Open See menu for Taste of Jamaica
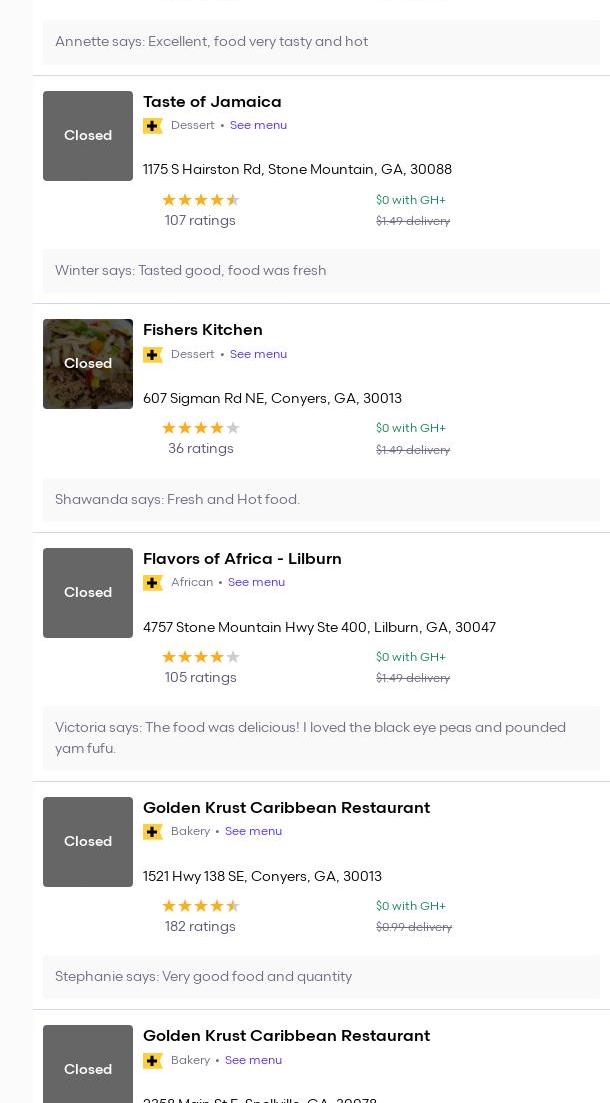 (258, 125)
